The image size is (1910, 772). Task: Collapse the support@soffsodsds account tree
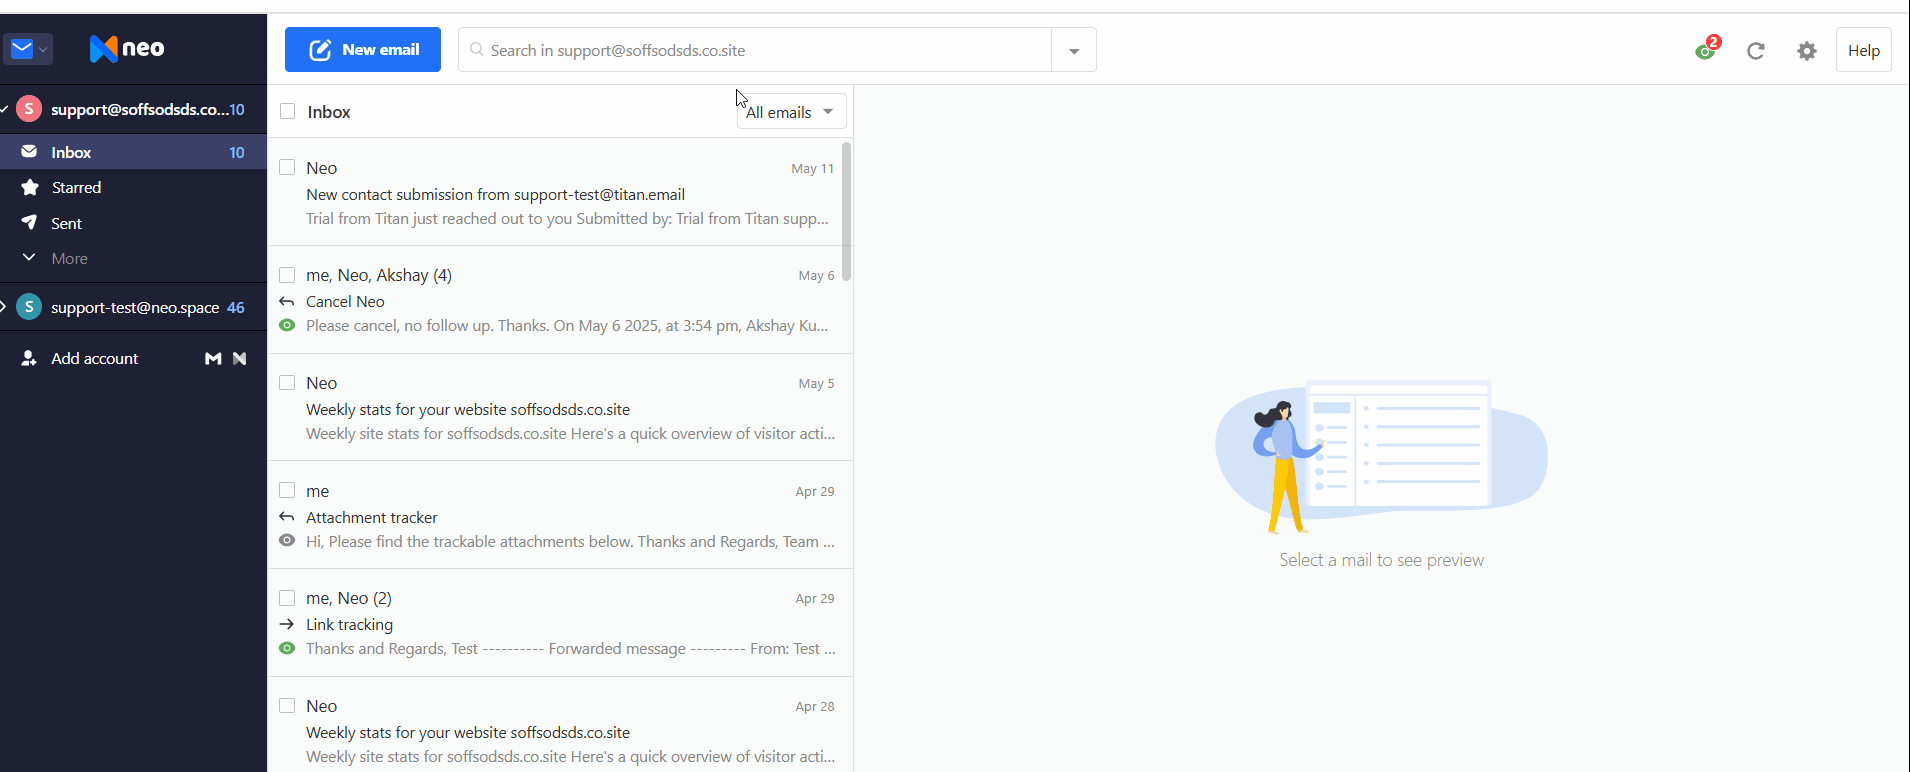4,109
